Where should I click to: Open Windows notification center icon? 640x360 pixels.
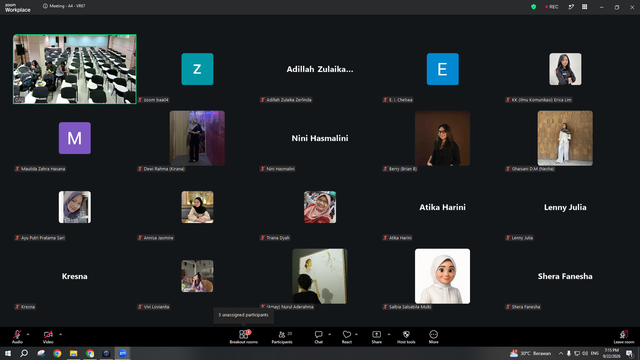(x=629, y=353)
